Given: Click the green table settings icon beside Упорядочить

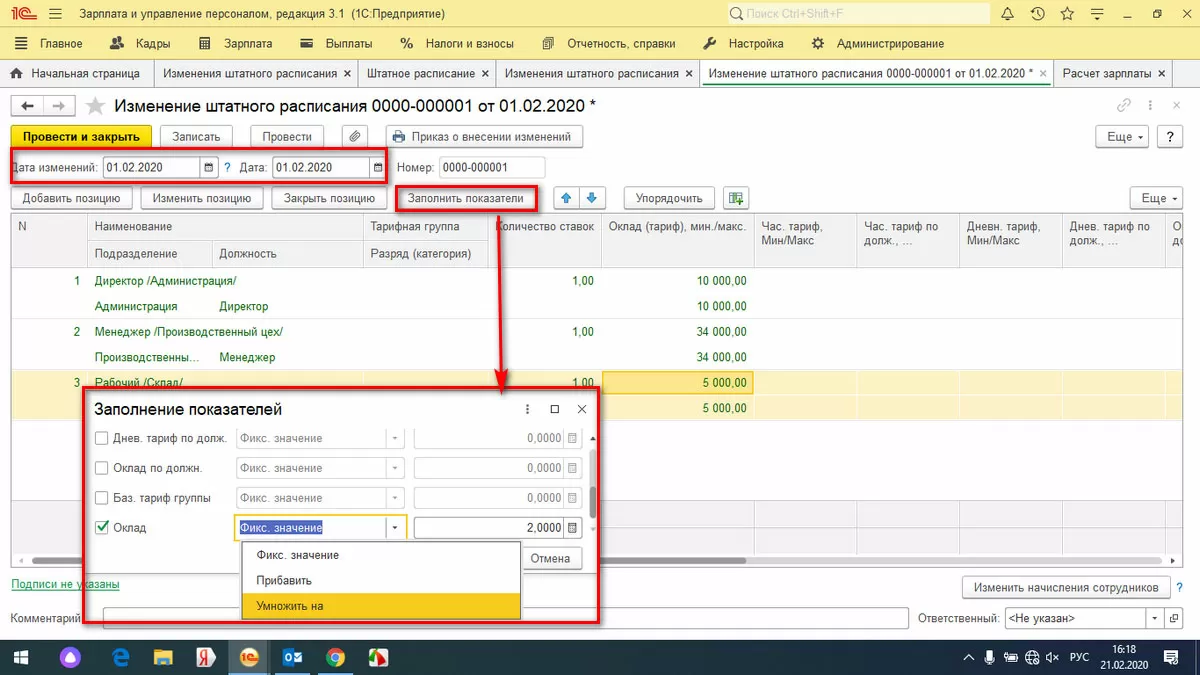Looking at the screenshot, I should click(x=737, y=198).
